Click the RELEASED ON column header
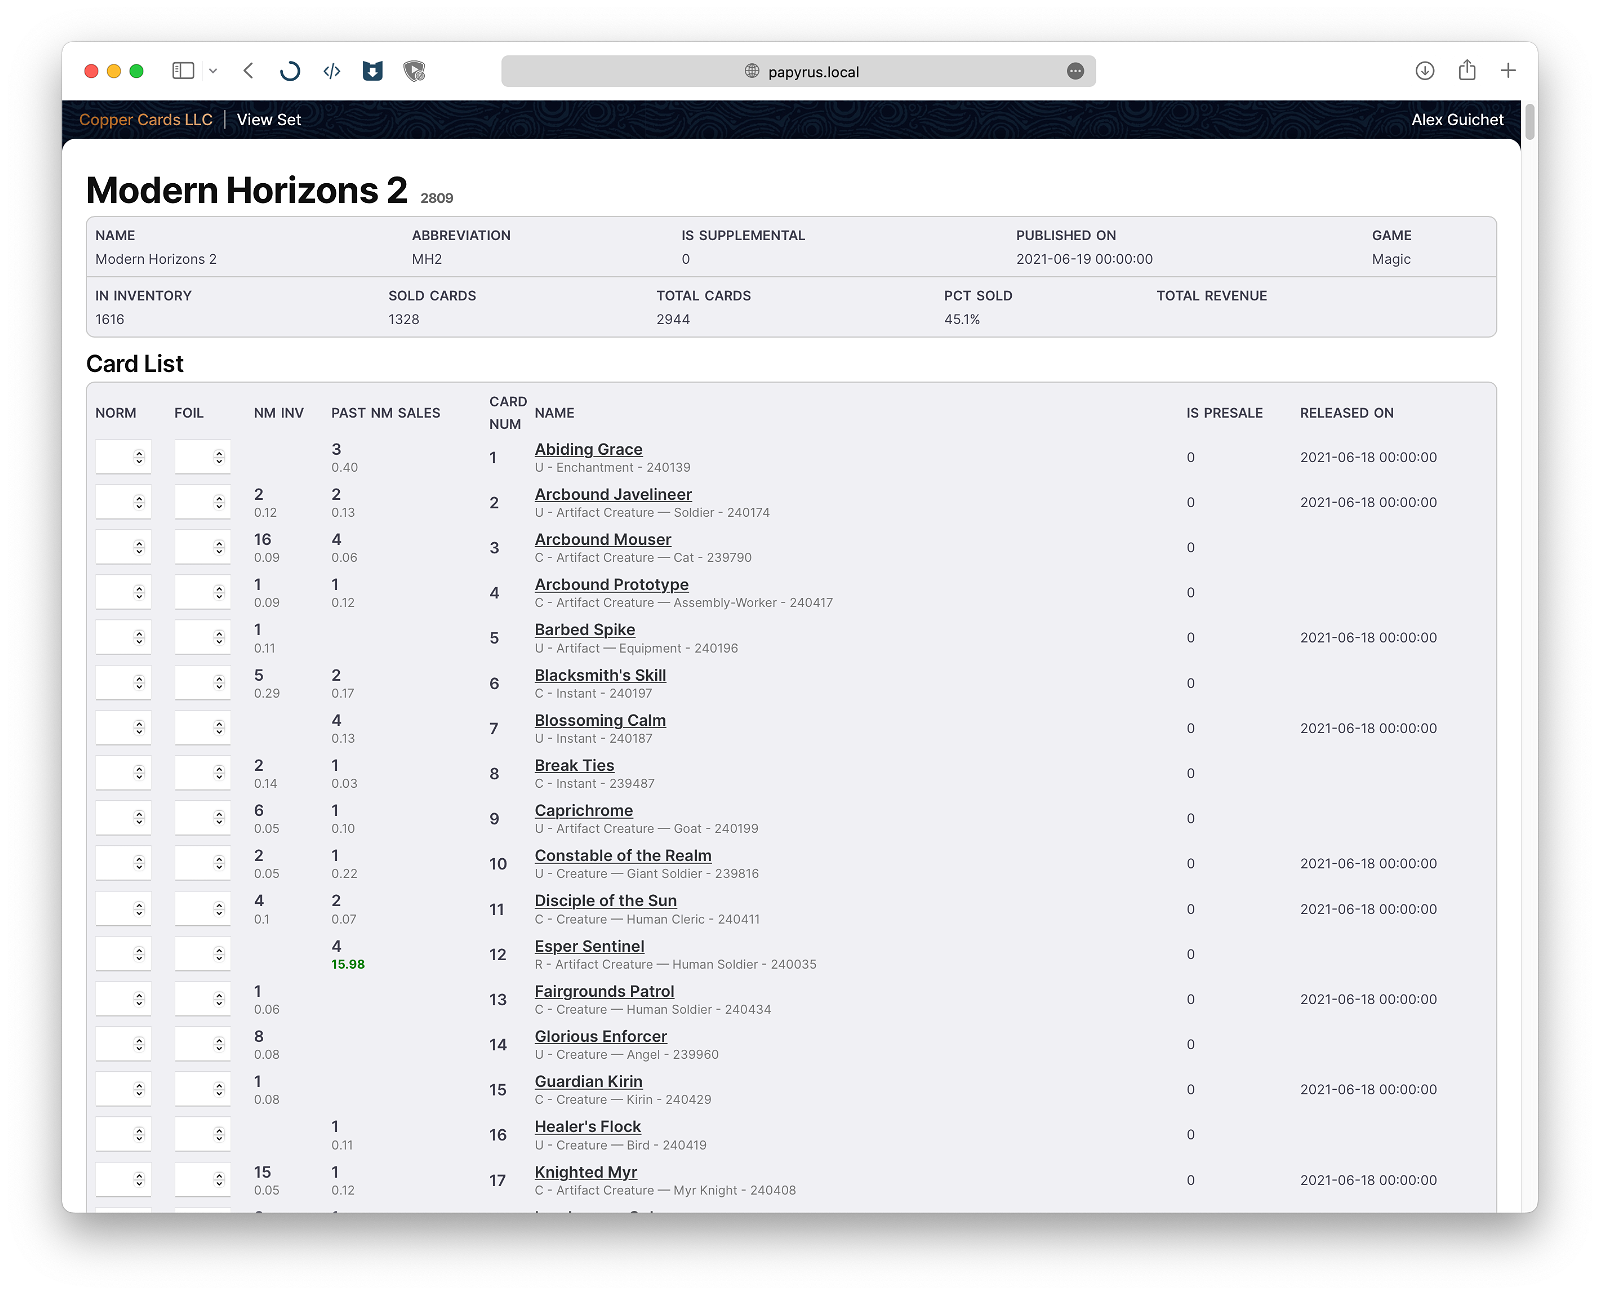This screenshot has width=1600, height=1295. click(1347, 413)
